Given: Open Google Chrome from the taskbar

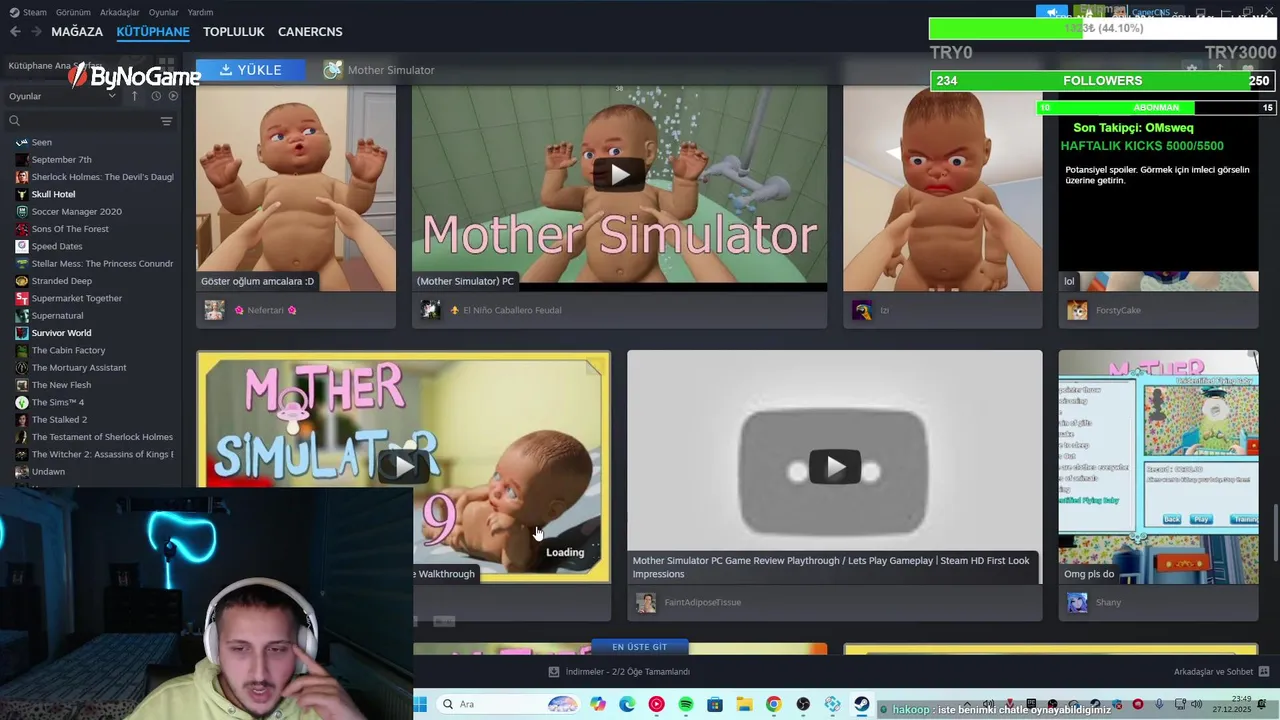Looking at the screenshot, I should pyautogui.click(x=774, y=704).
